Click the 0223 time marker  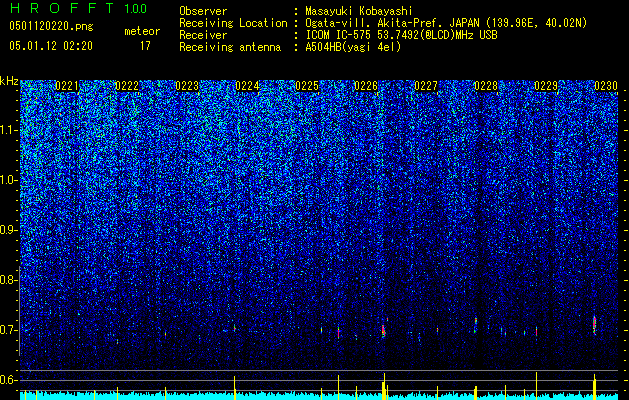click(187, 86)
